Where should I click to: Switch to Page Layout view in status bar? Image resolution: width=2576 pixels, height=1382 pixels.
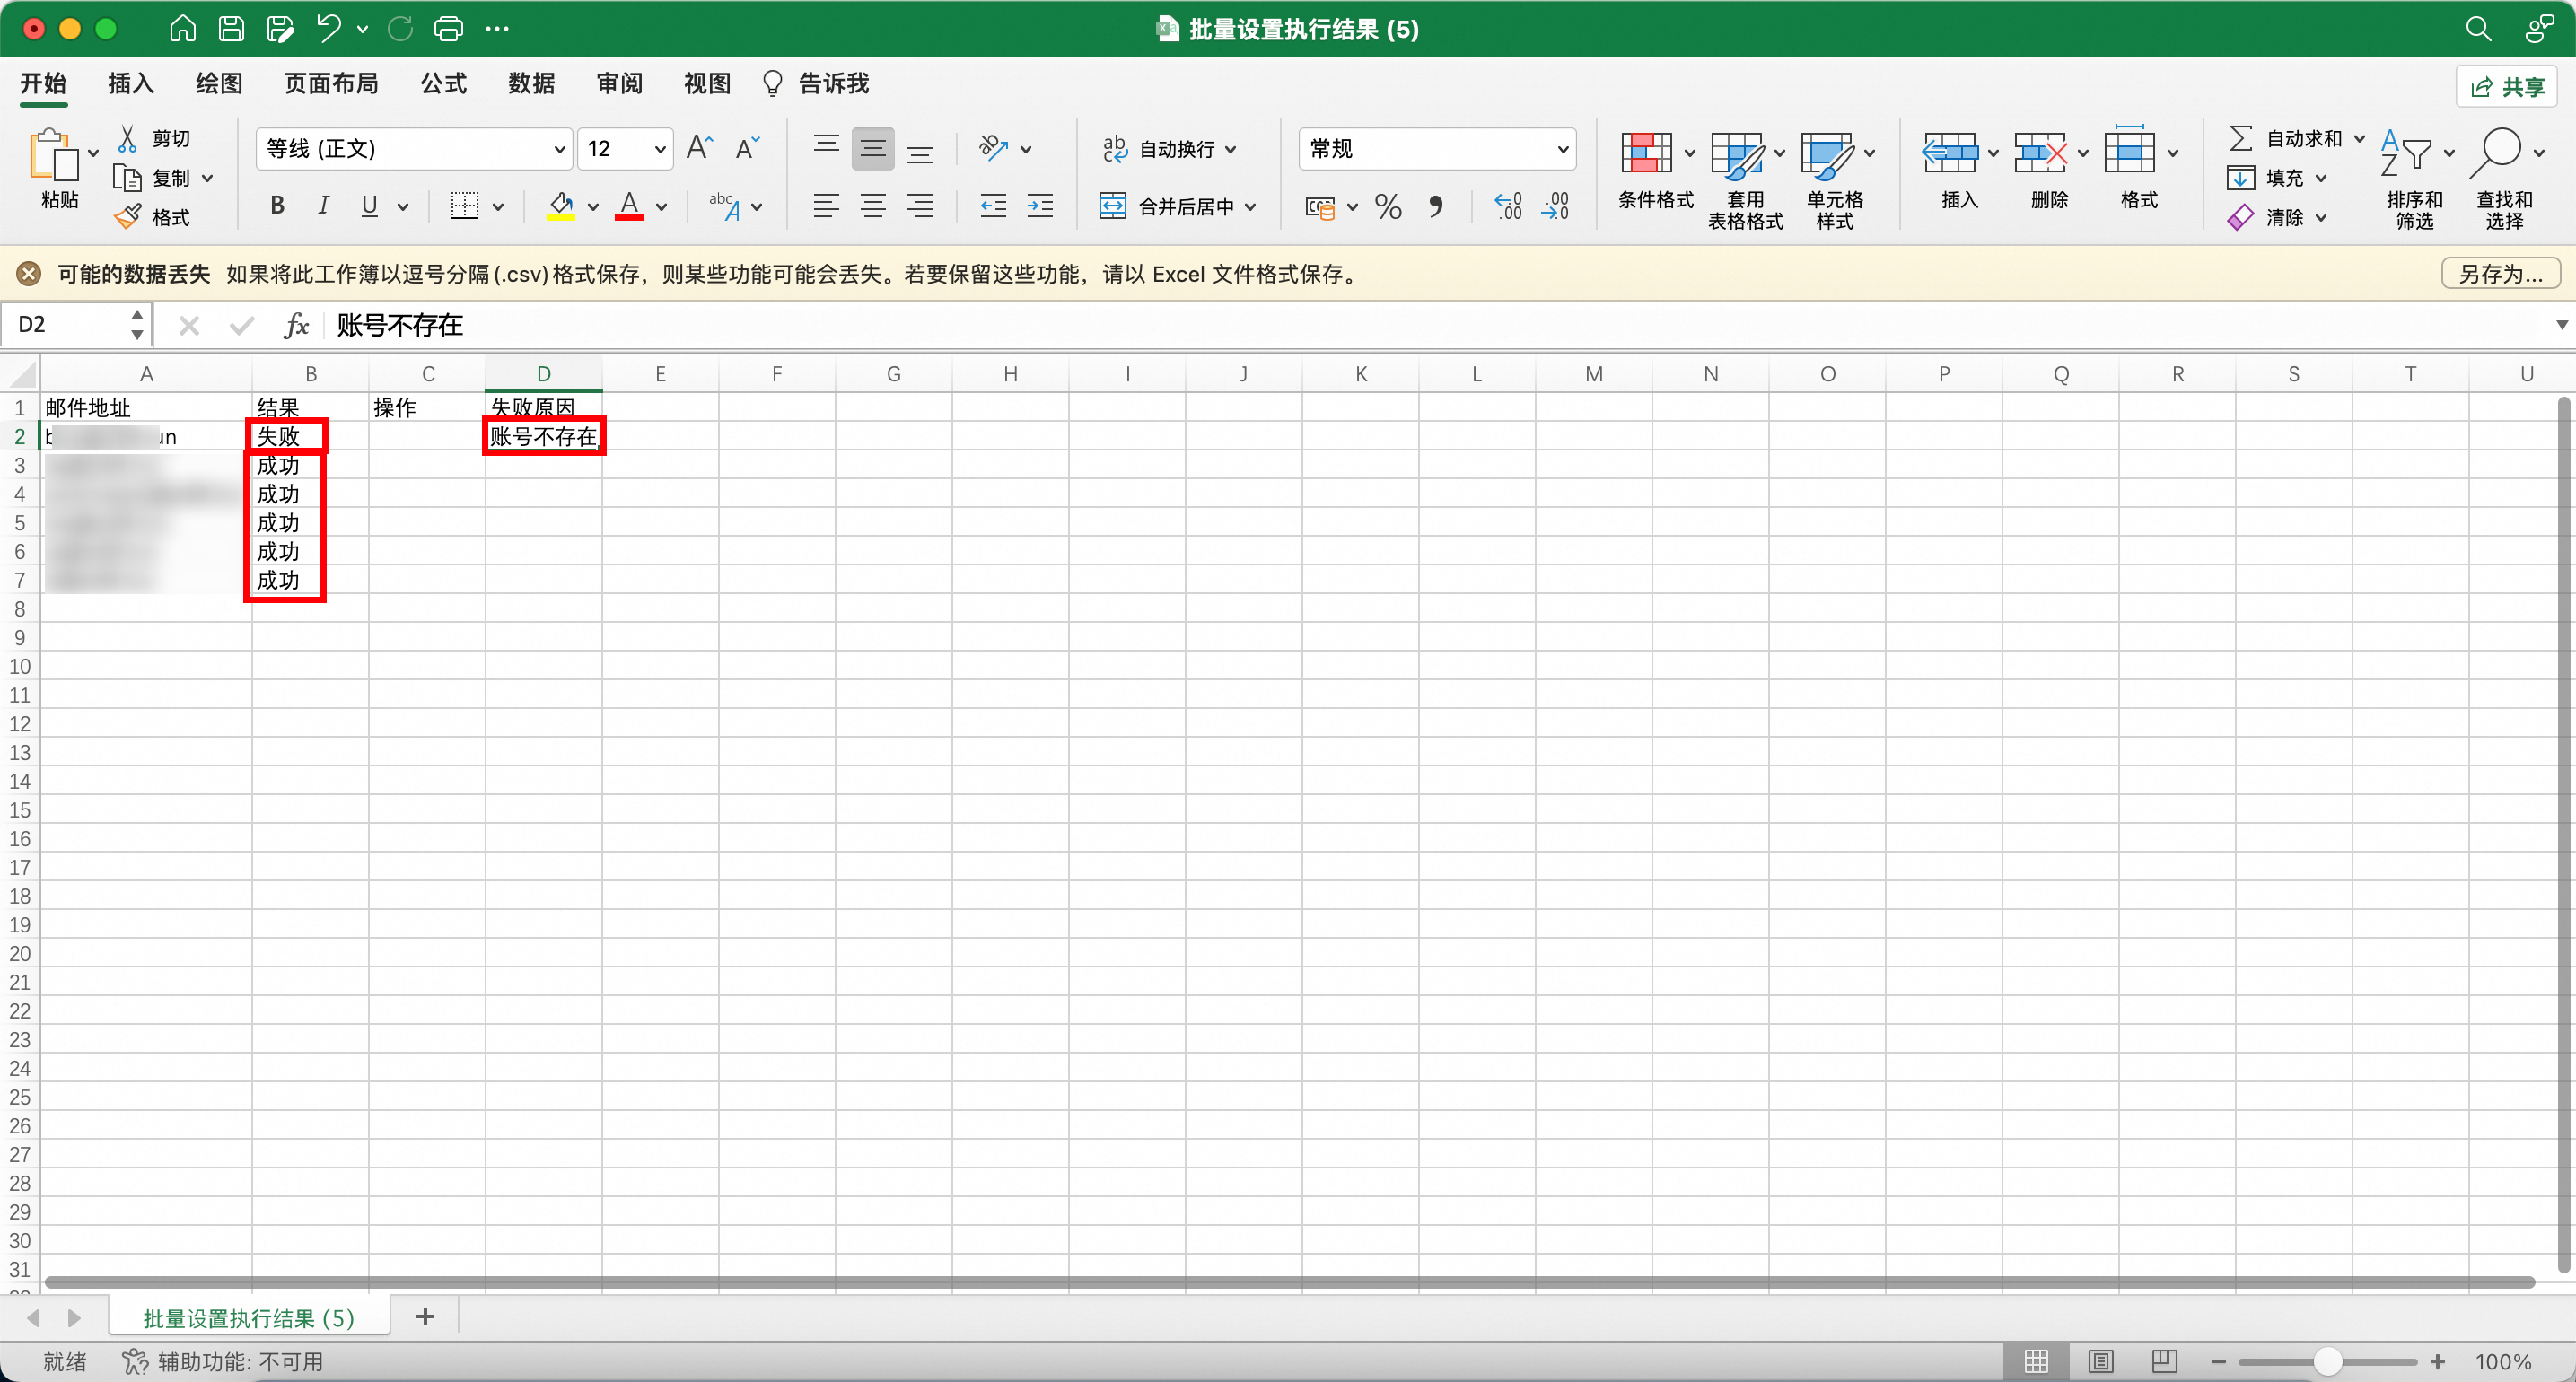pyautogui.click(x=2100, y=1361)
